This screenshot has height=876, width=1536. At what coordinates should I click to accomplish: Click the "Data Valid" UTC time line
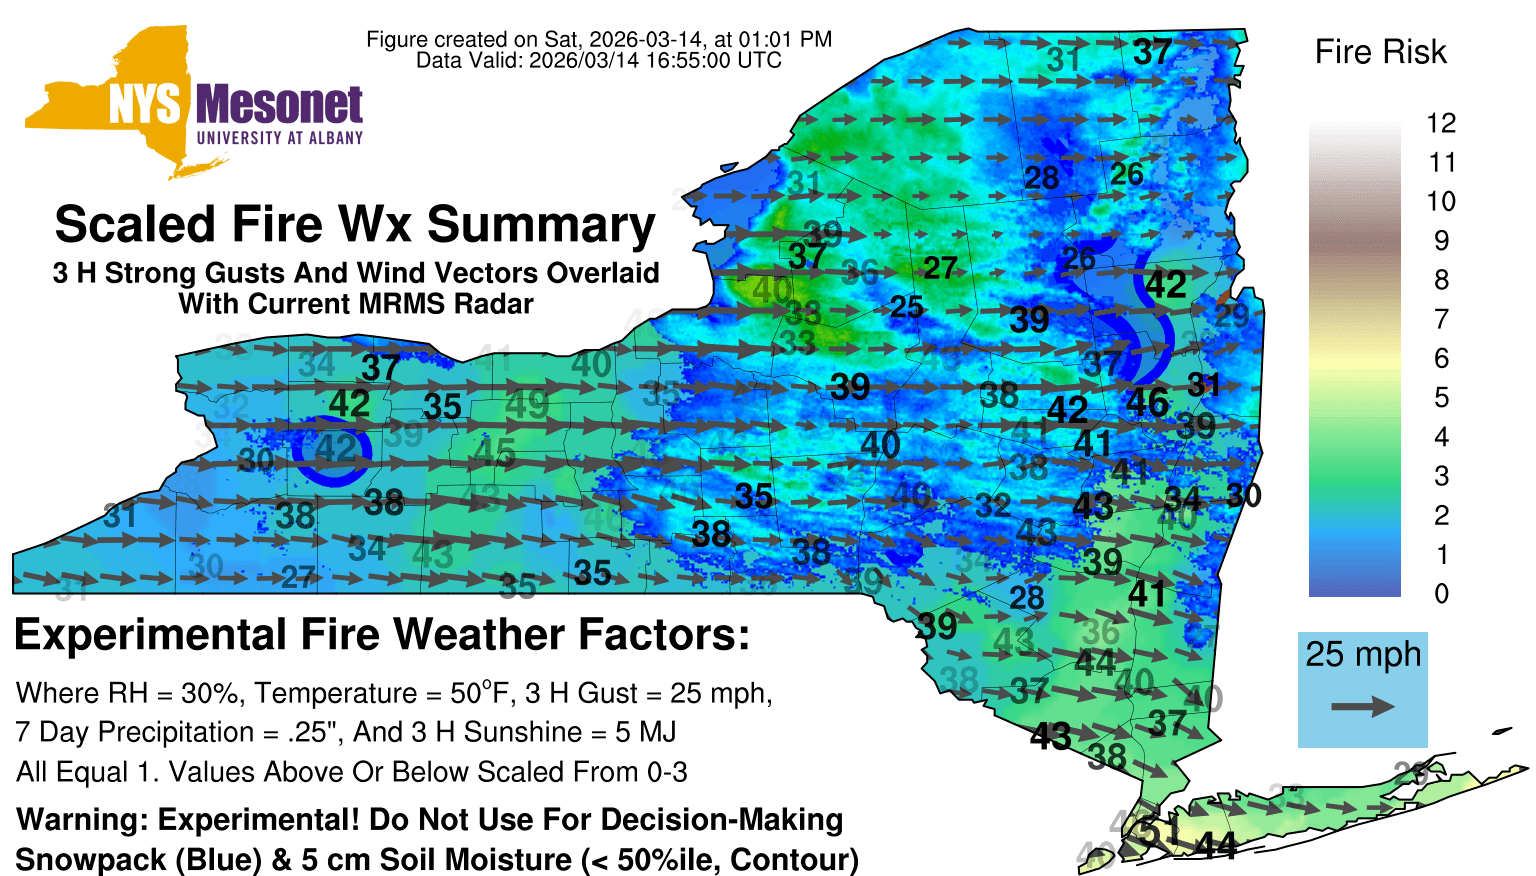coord(598,60)
